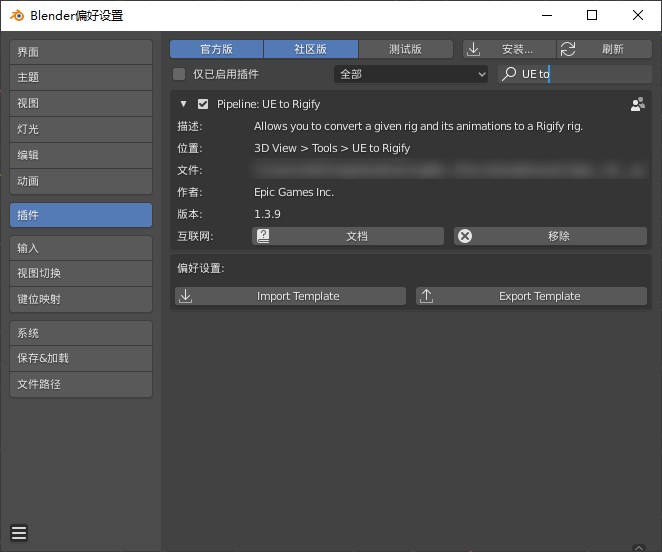Open the 编辑 preferences tab
Viewport: 662px width, 552px height.
click(81, 155)
